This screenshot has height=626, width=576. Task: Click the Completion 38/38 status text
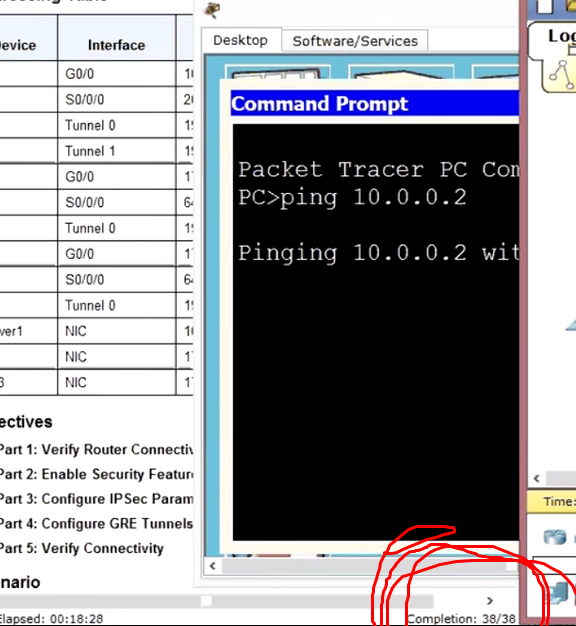(x=461, y=619)
